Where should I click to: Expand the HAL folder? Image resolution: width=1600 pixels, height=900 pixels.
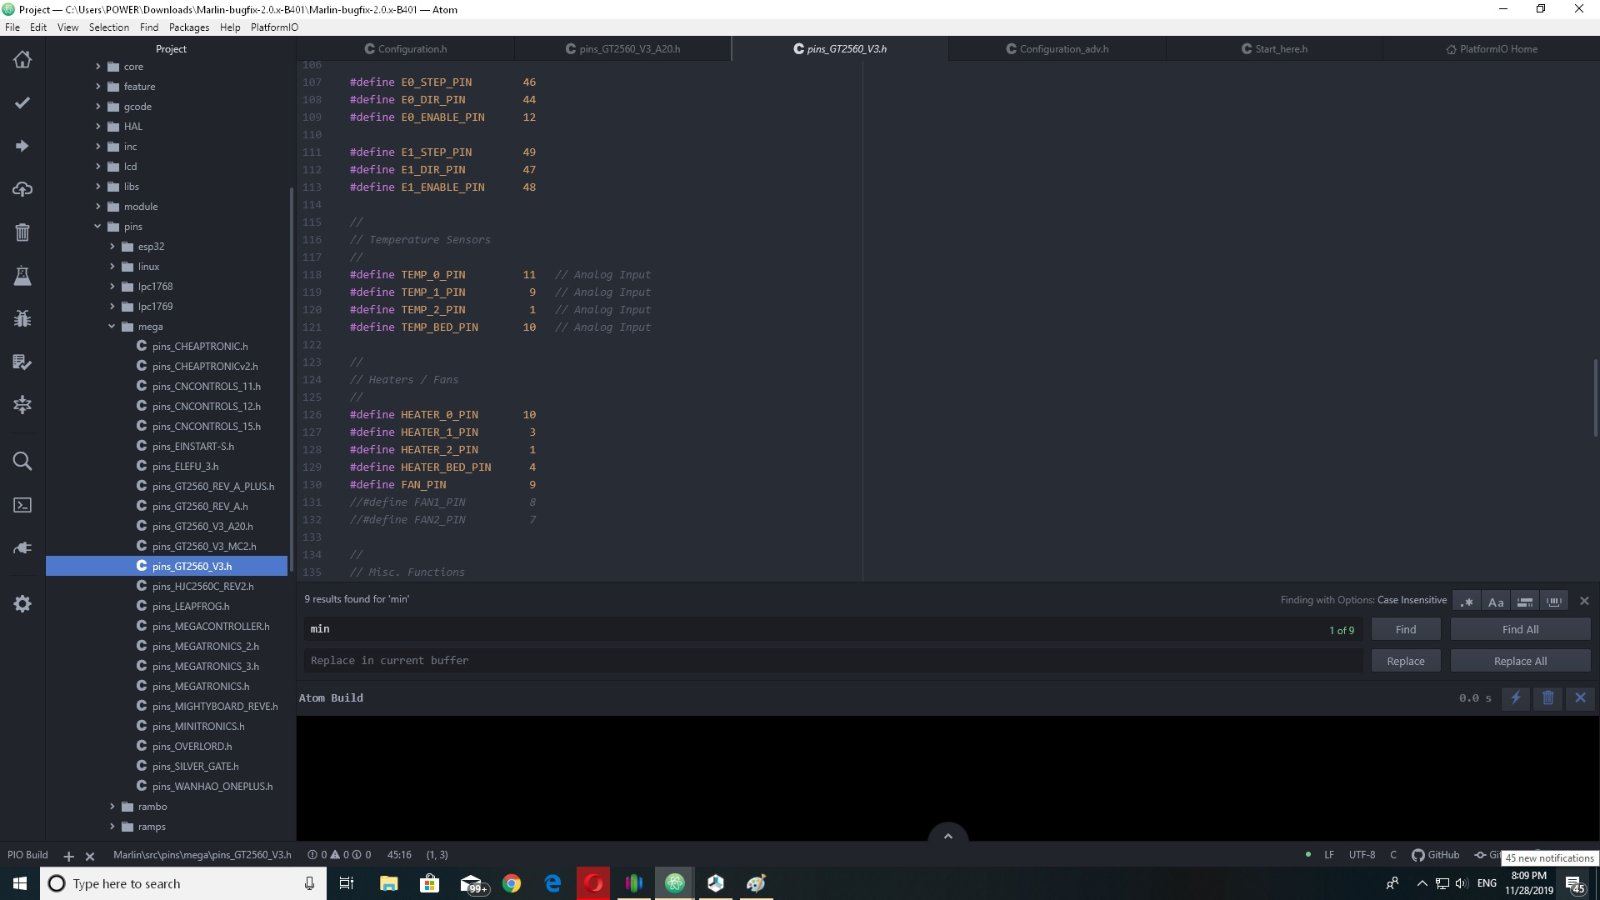pos(98,127)
